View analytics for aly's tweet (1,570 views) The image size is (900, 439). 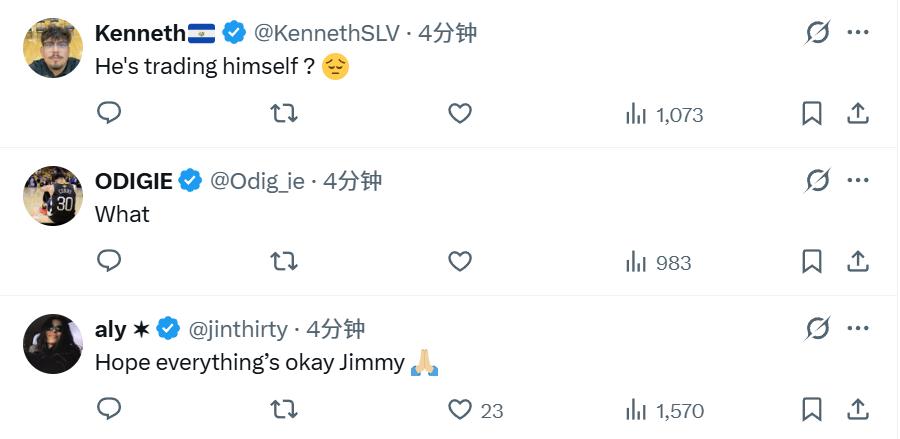click(664, 409)
